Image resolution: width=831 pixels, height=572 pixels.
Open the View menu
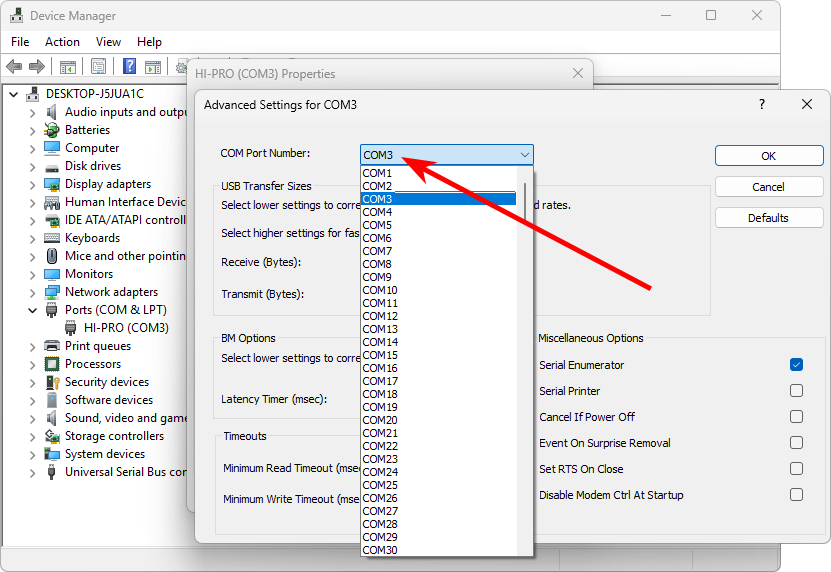click(108, 42)
